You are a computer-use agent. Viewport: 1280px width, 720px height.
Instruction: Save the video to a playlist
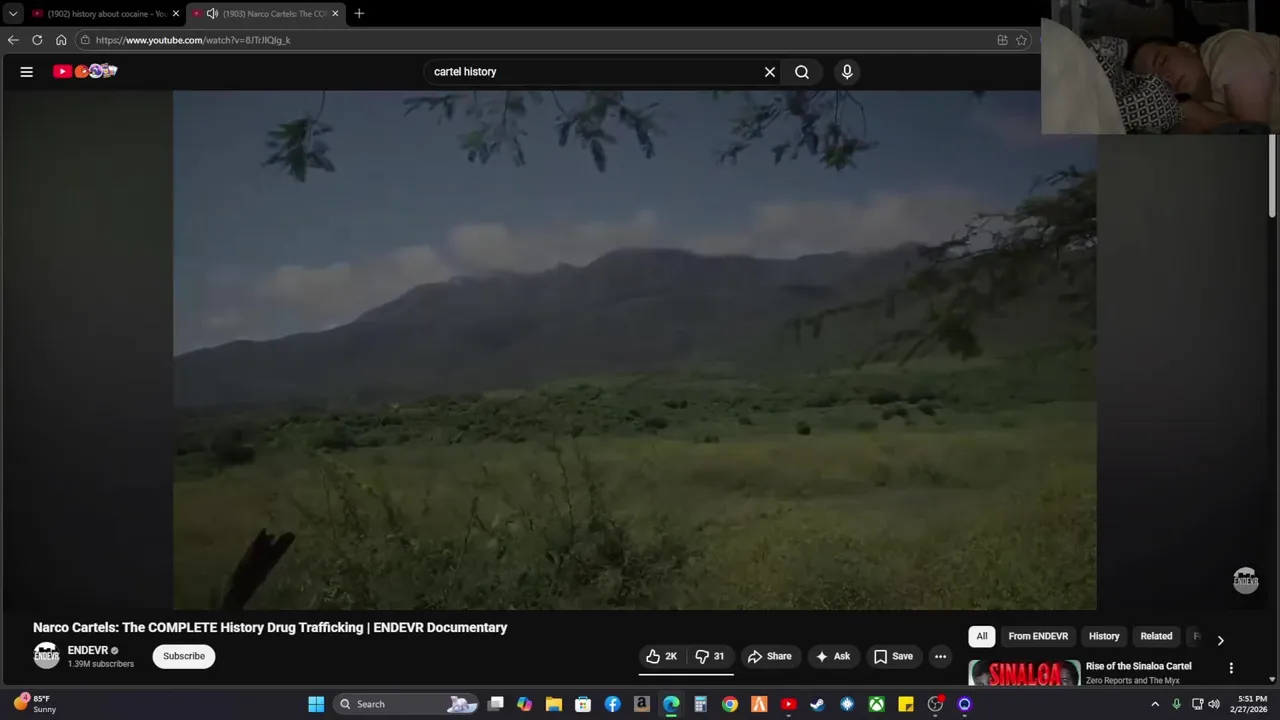coord(893,656)
